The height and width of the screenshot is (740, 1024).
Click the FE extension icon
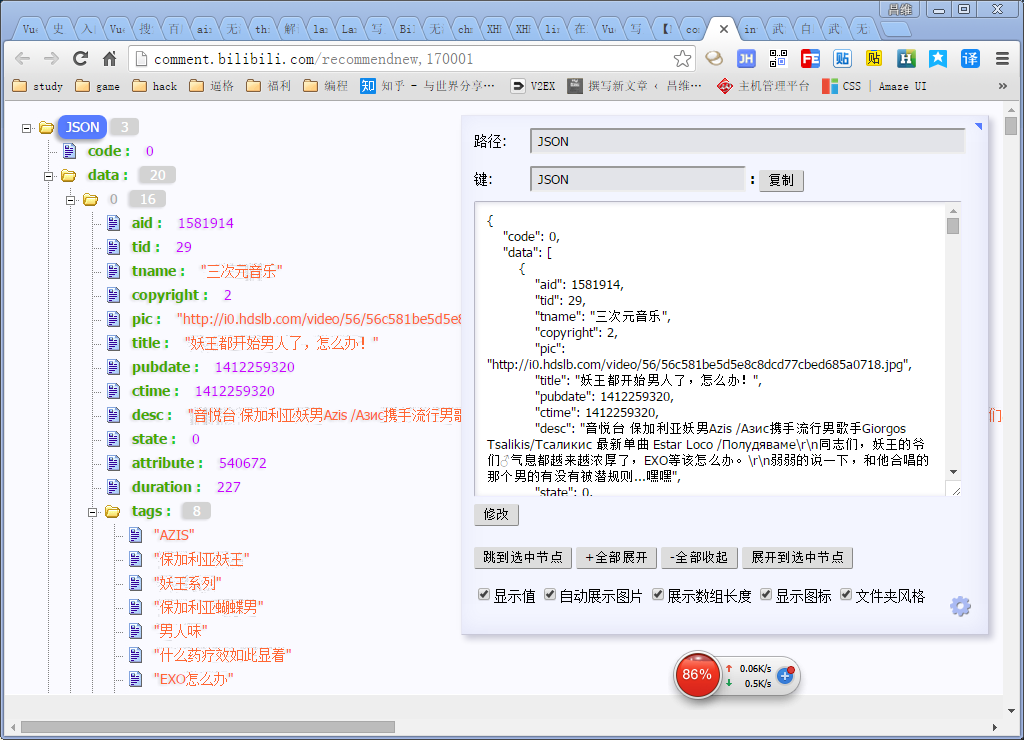click(x=810, y=60)
